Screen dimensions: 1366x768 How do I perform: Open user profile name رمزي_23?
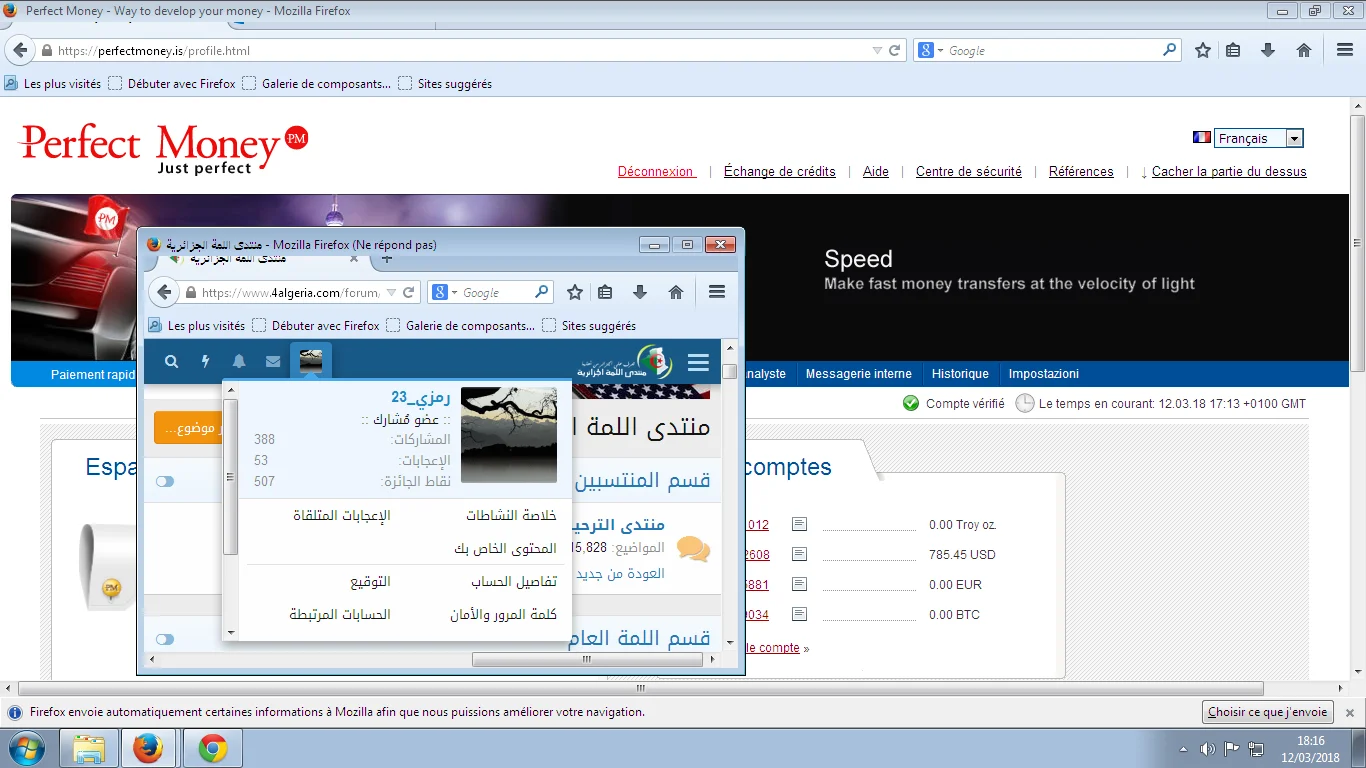click(421, 397)
